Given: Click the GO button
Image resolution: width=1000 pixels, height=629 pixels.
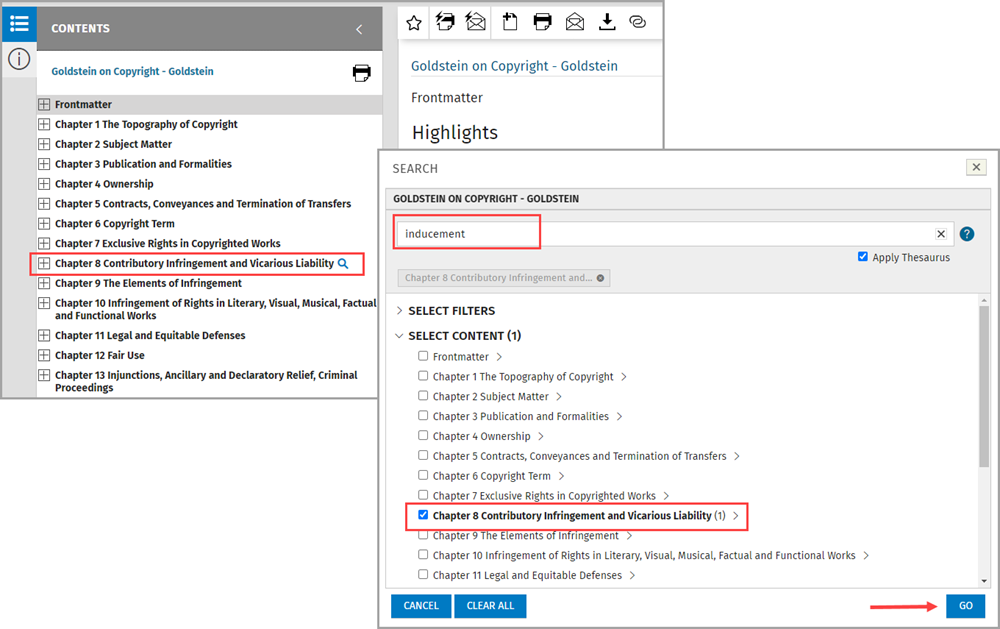Looking at the screenshot, I should 966,605.
